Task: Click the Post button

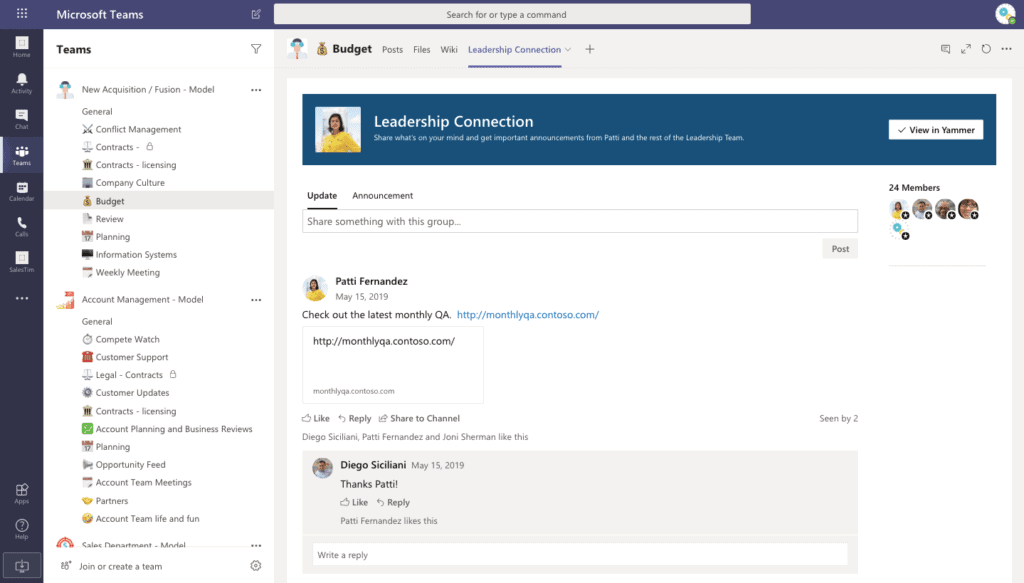Action: pyautogui.click(x=840, y=249)
